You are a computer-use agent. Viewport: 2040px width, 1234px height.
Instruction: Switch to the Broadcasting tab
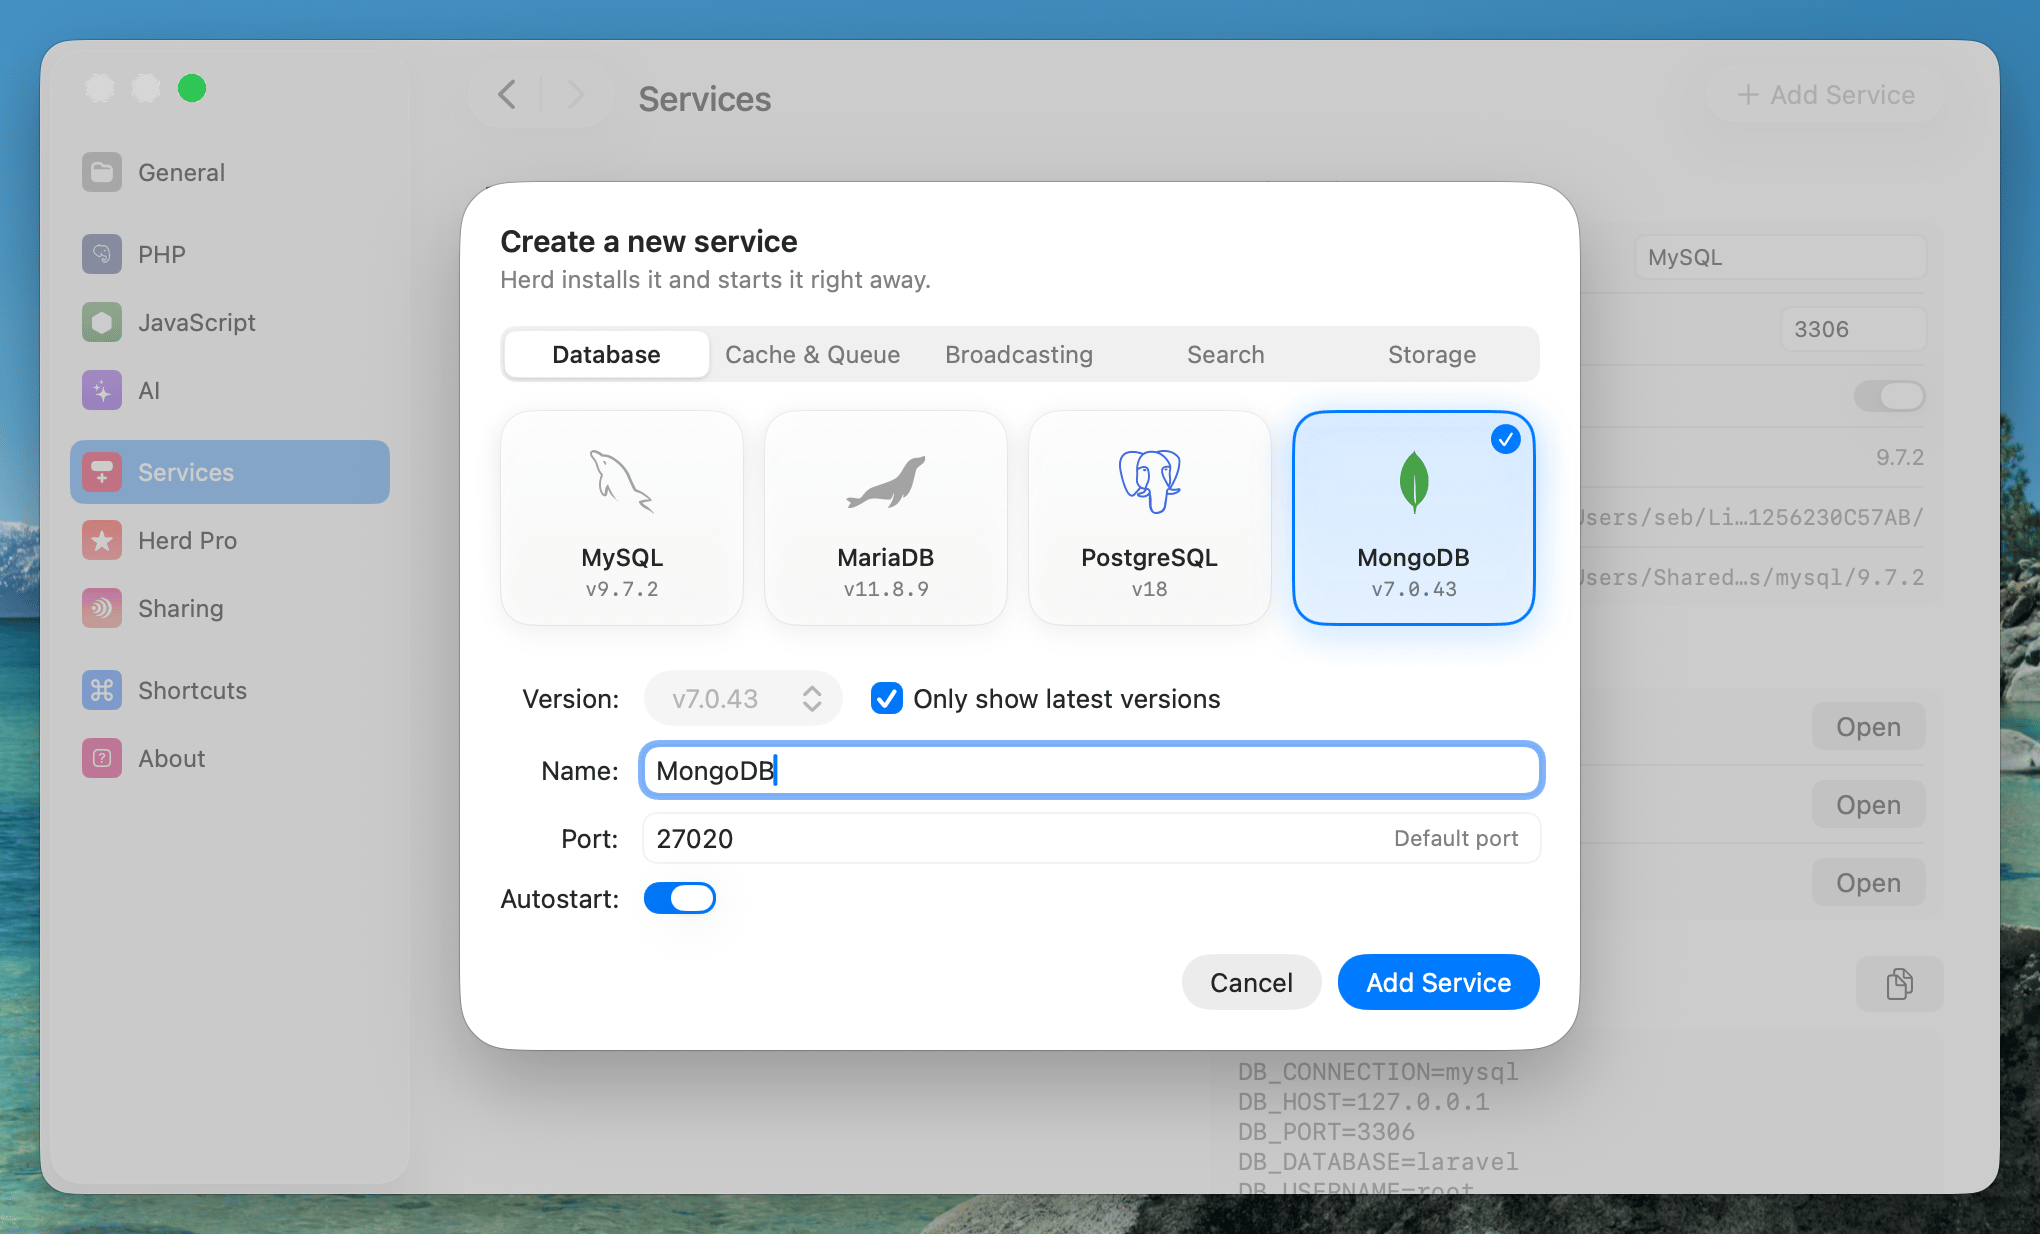coord(1019,354)
